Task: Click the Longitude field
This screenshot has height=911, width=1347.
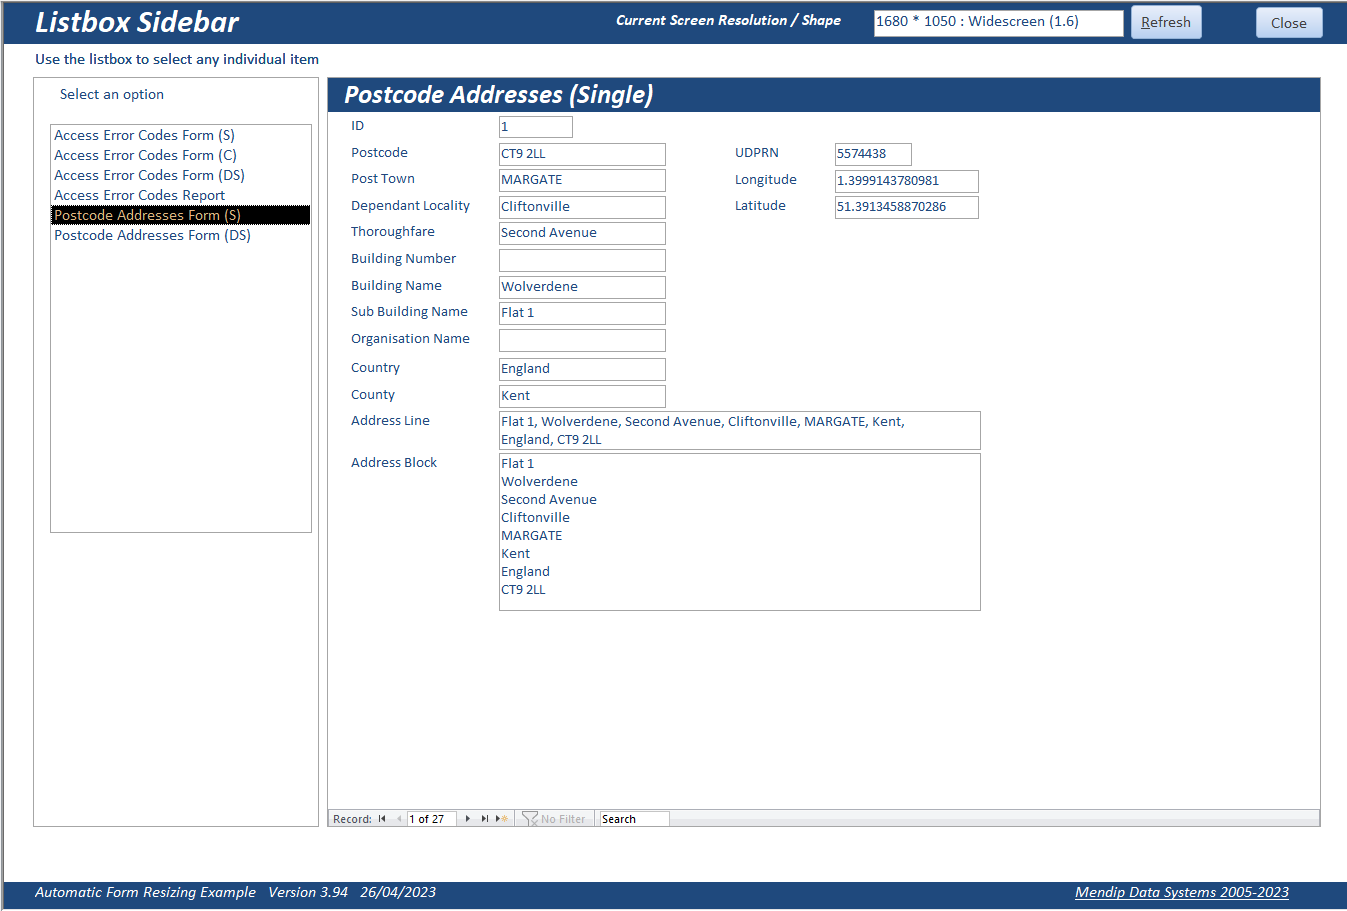Action: click(906, 181)
